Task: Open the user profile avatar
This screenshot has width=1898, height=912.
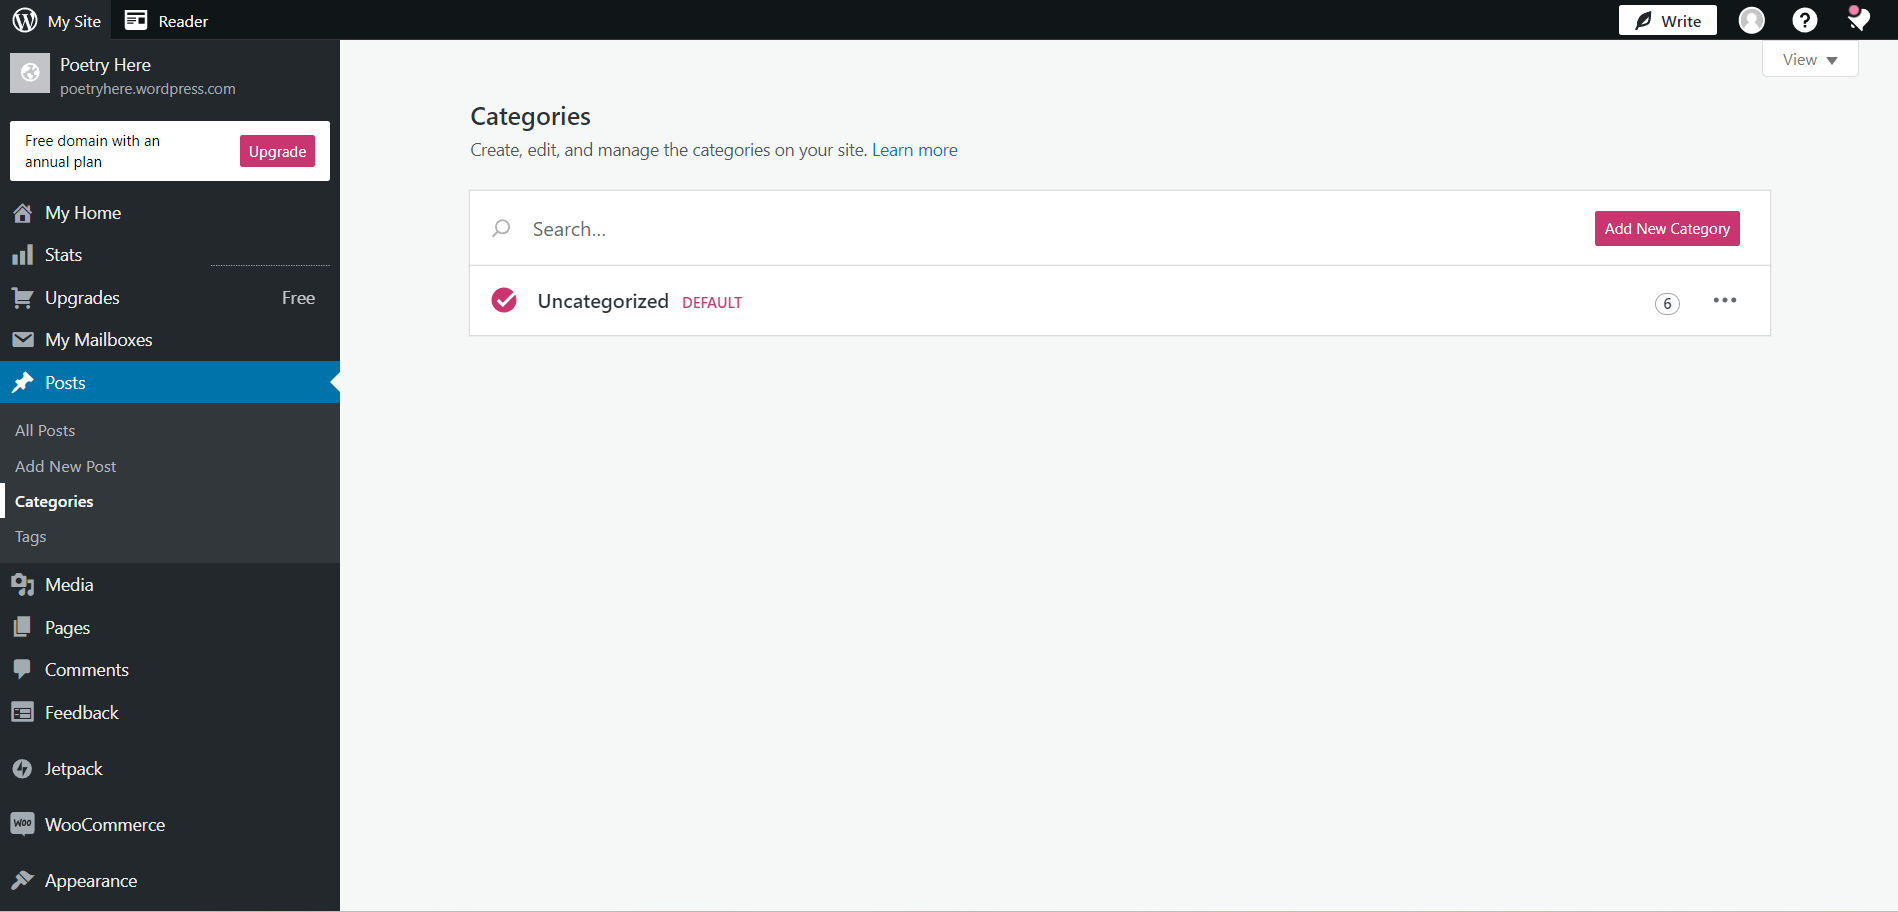Action: (1751, 20)
